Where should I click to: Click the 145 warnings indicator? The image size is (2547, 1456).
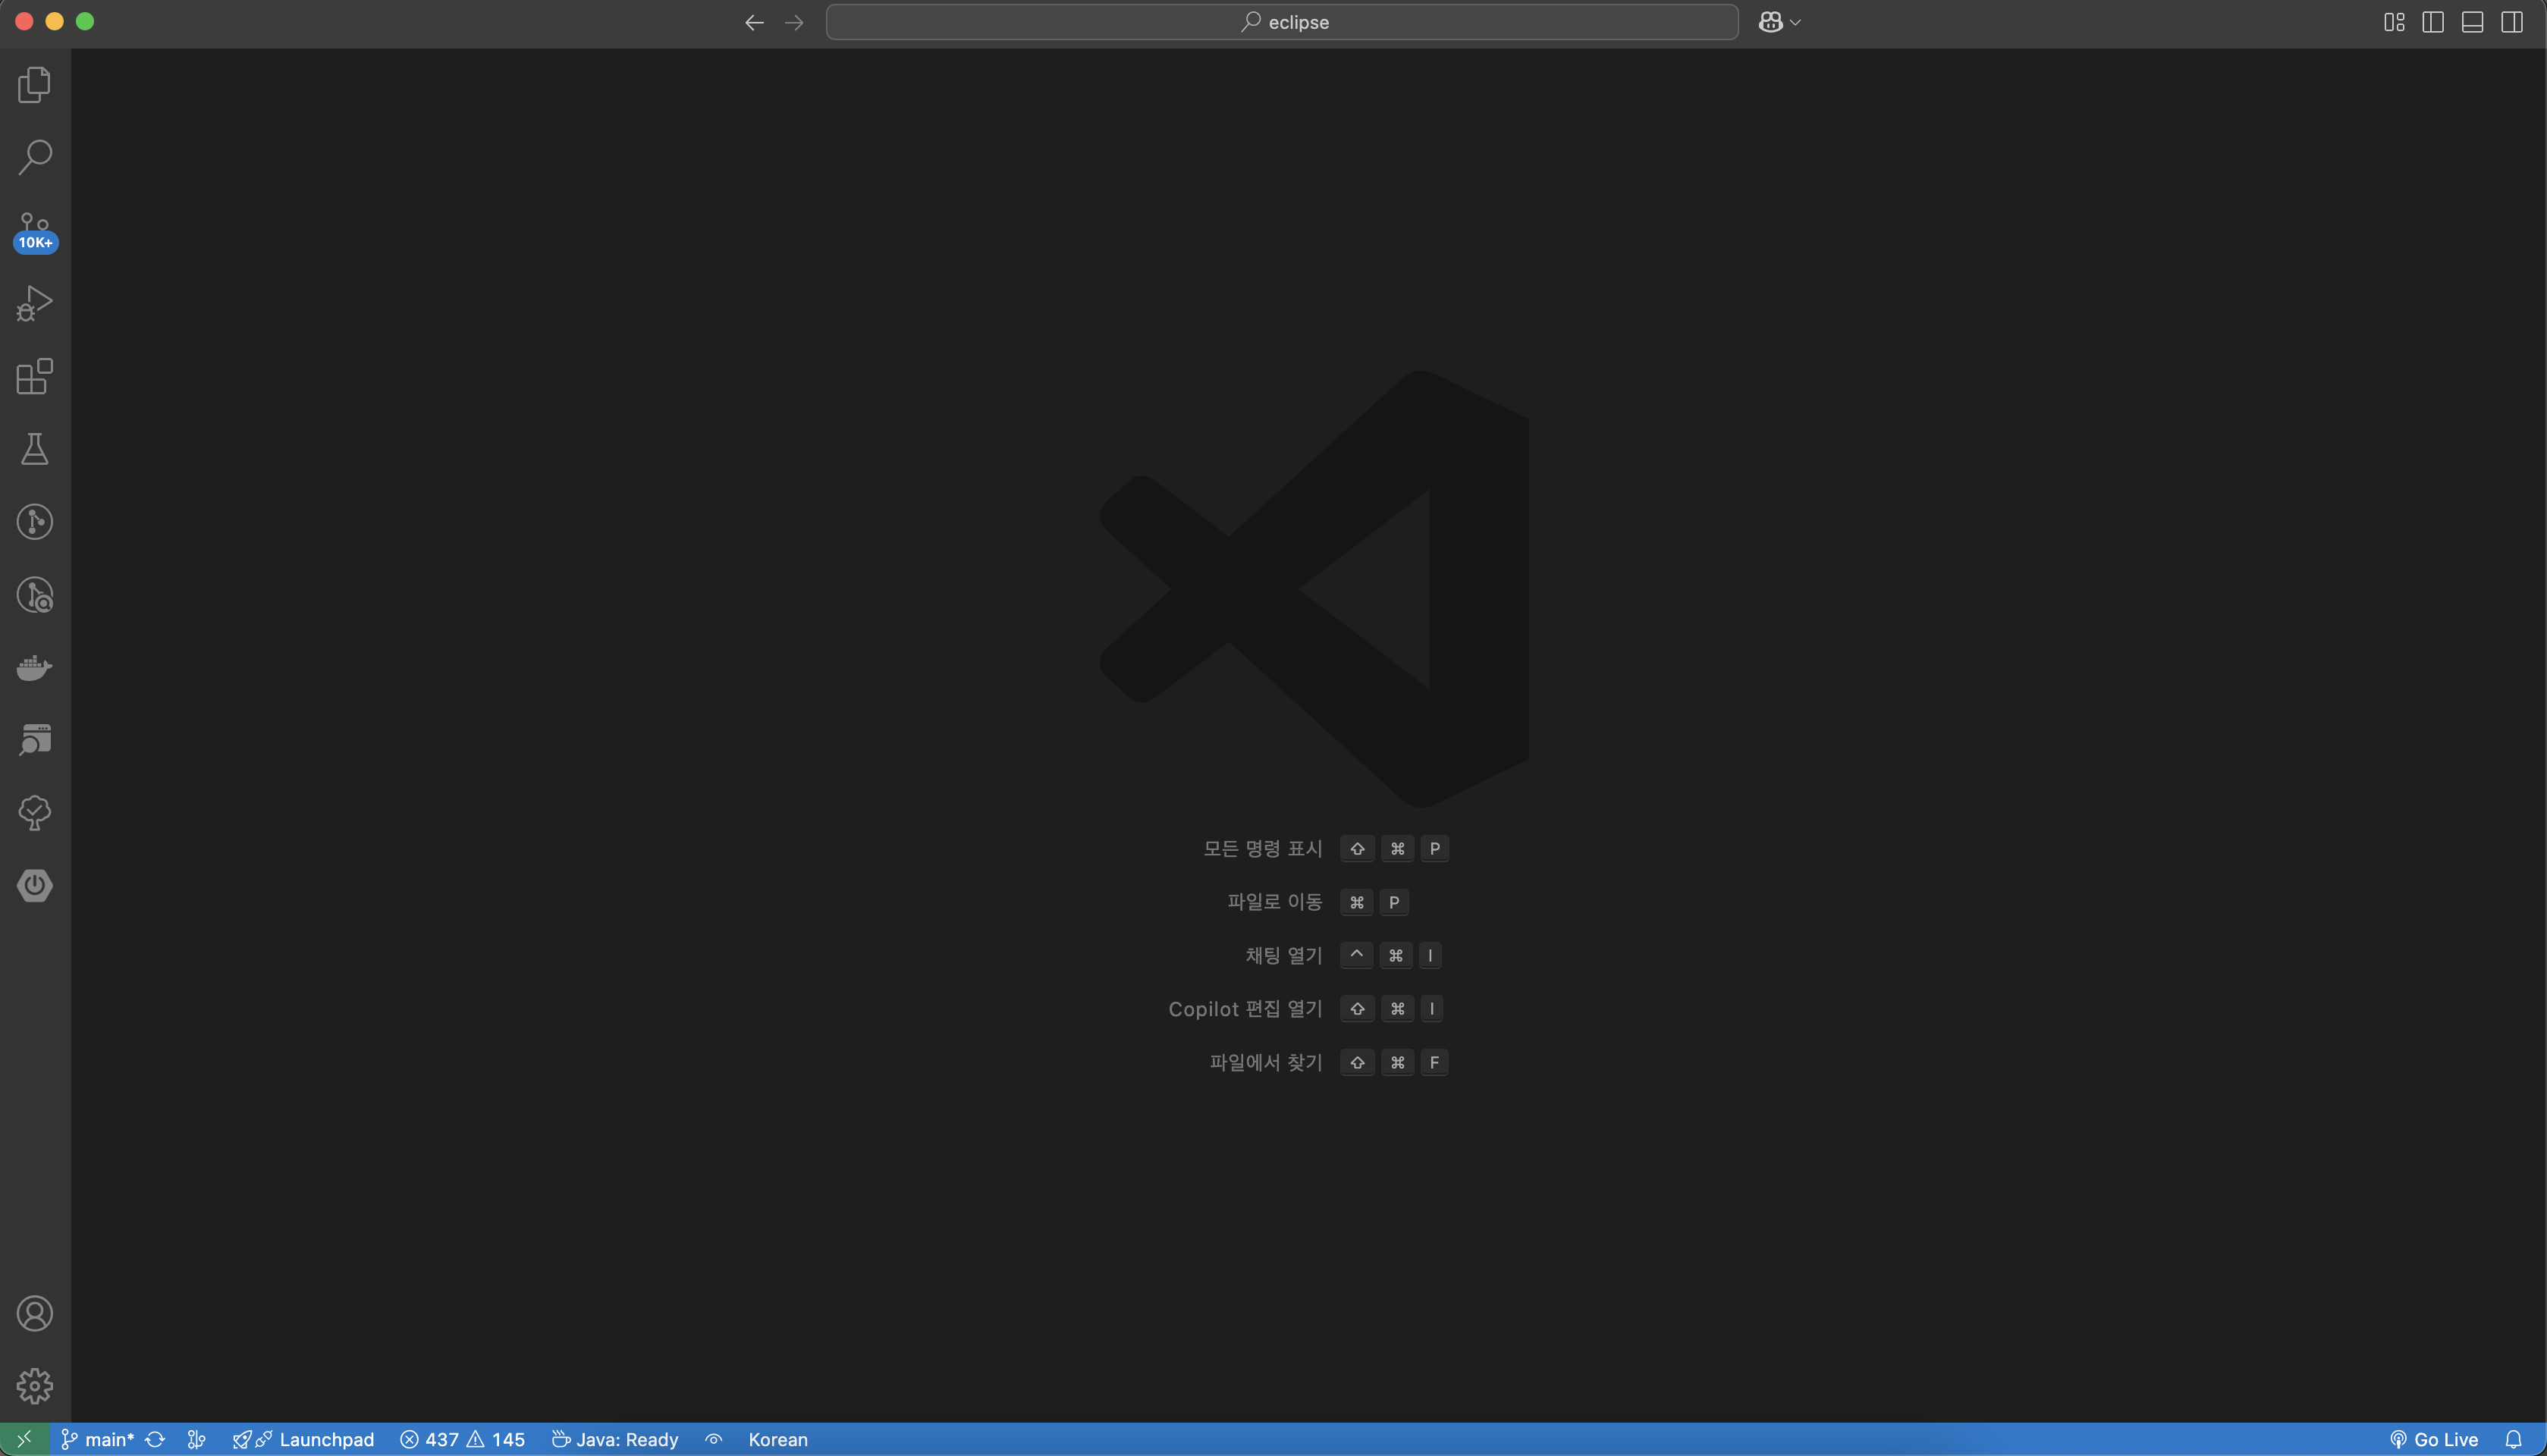496,1439
